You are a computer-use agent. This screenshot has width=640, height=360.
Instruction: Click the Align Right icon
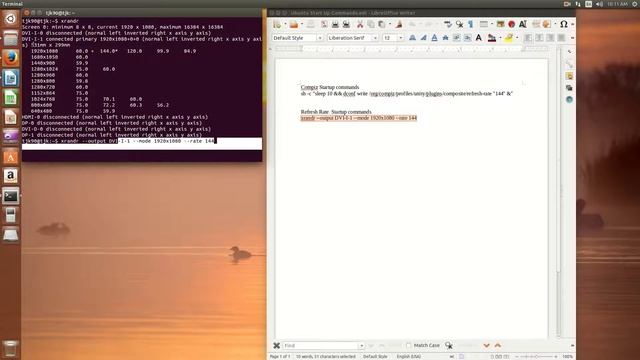click(x=550, y=38)
